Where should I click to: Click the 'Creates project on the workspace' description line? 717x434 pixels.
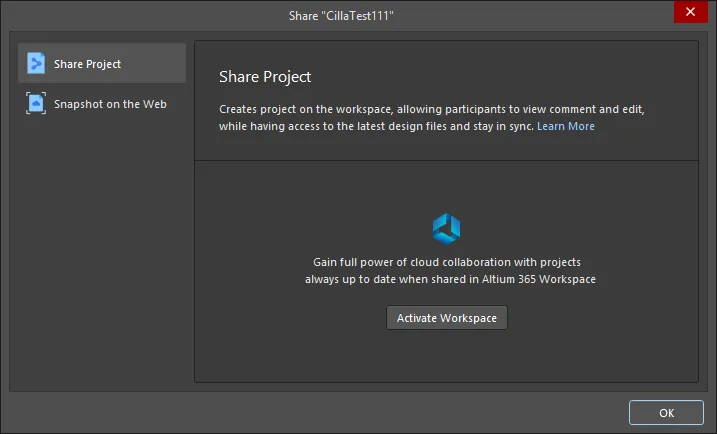click(432, 109)
